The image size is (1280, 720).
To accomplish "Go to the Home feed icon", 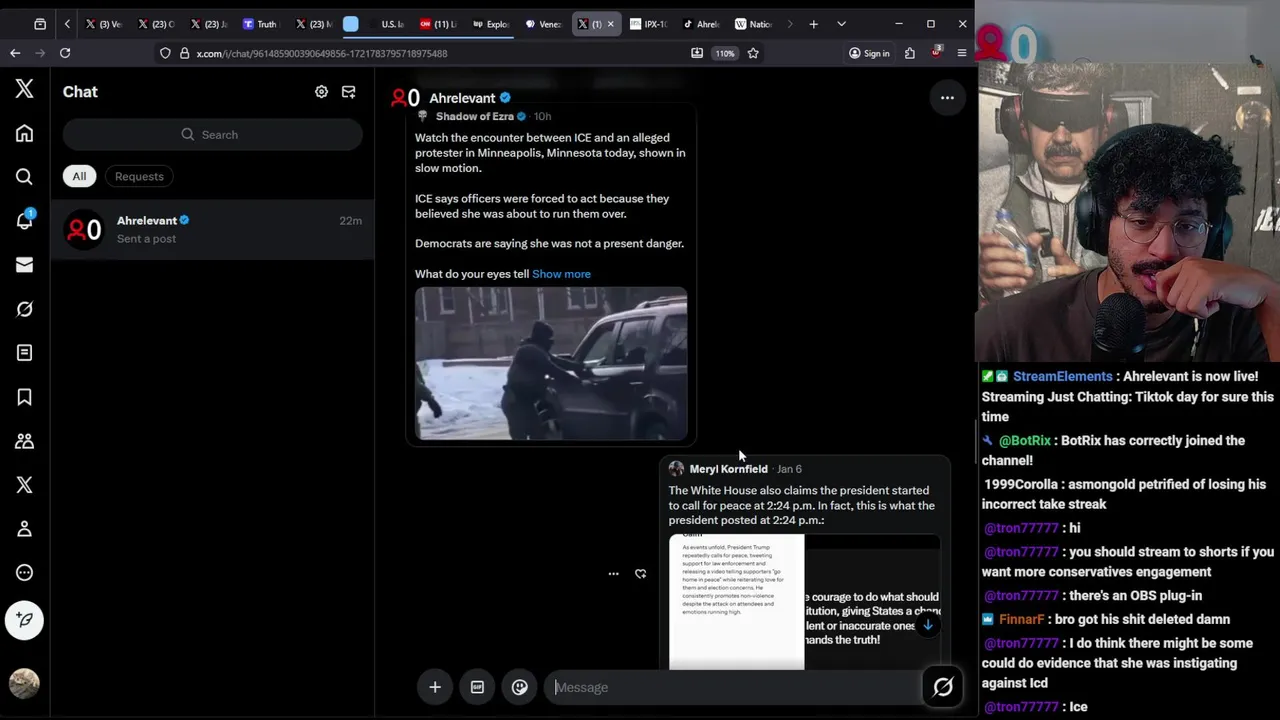I will click(24, 133).
